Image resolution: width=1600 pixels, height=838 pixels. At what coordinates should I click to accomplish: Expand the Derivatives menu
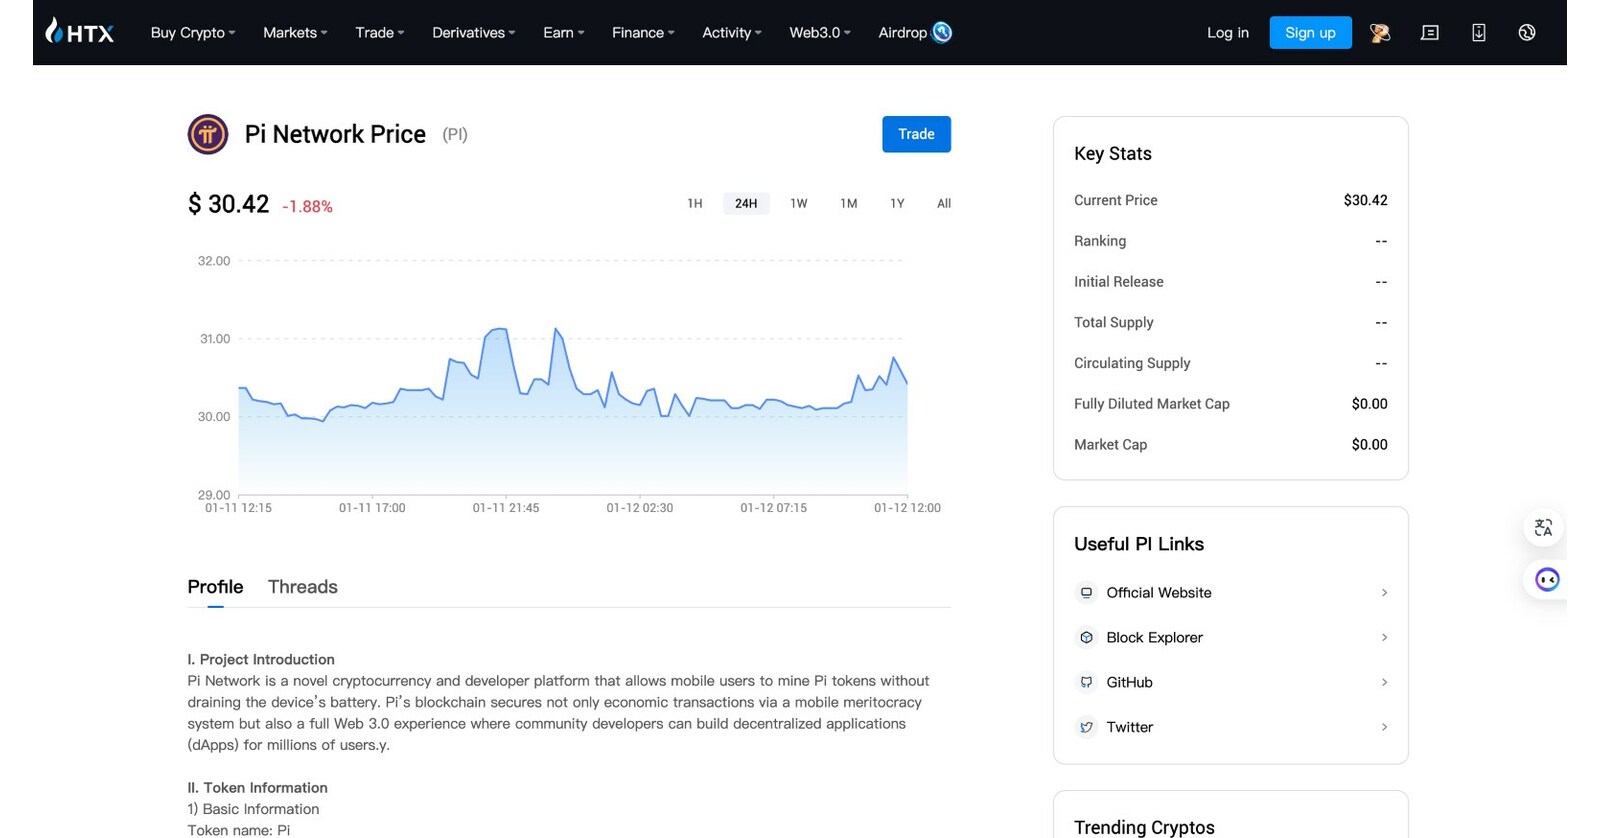[474, 33]
